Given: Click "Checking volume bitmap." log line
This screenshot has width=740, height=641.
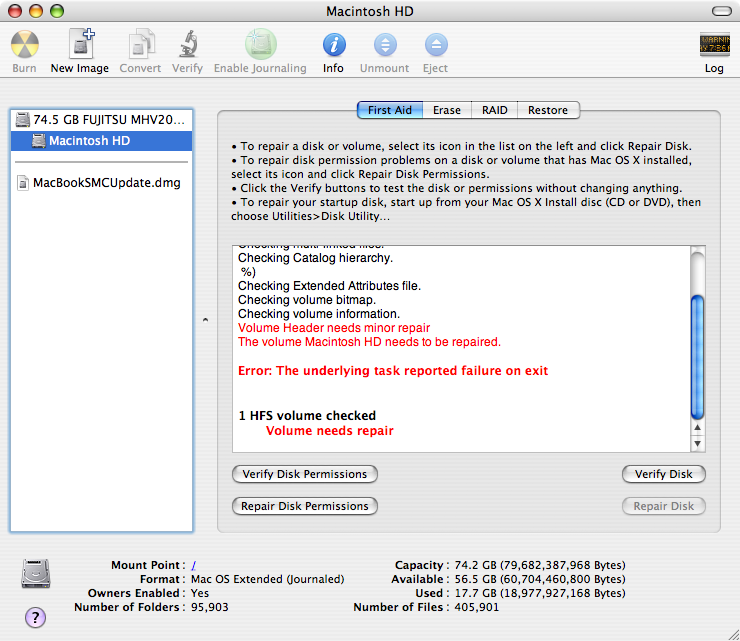Looking at the screenshot, I should (307, 300).
